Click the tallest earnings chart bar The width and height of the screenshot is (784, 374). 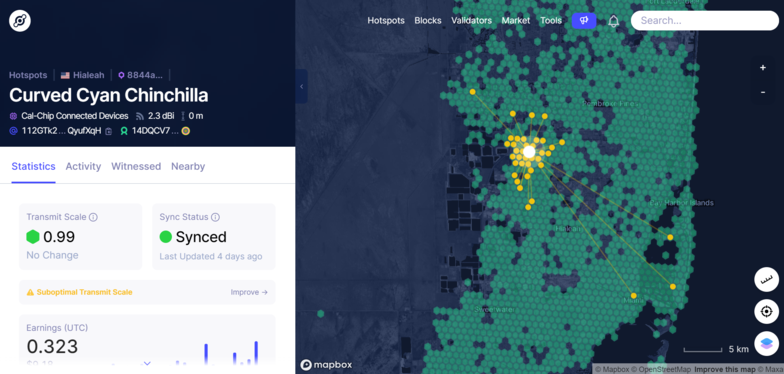point(256,352)
